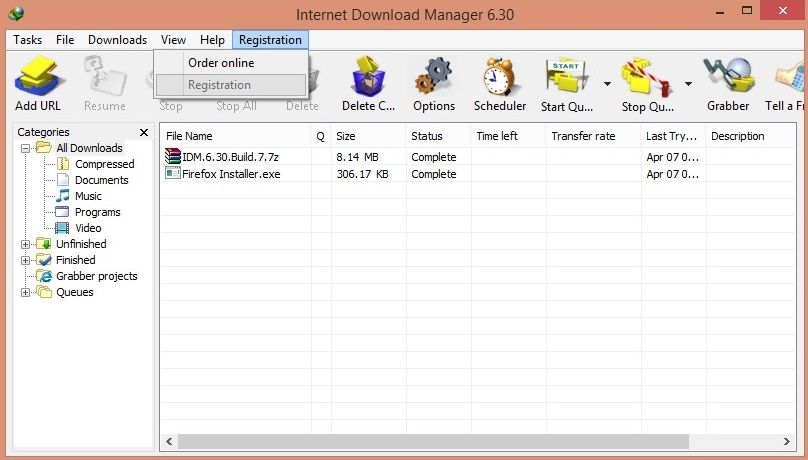
Task: Click the horizontal scrollbar thumb
Action: (433, 441)
